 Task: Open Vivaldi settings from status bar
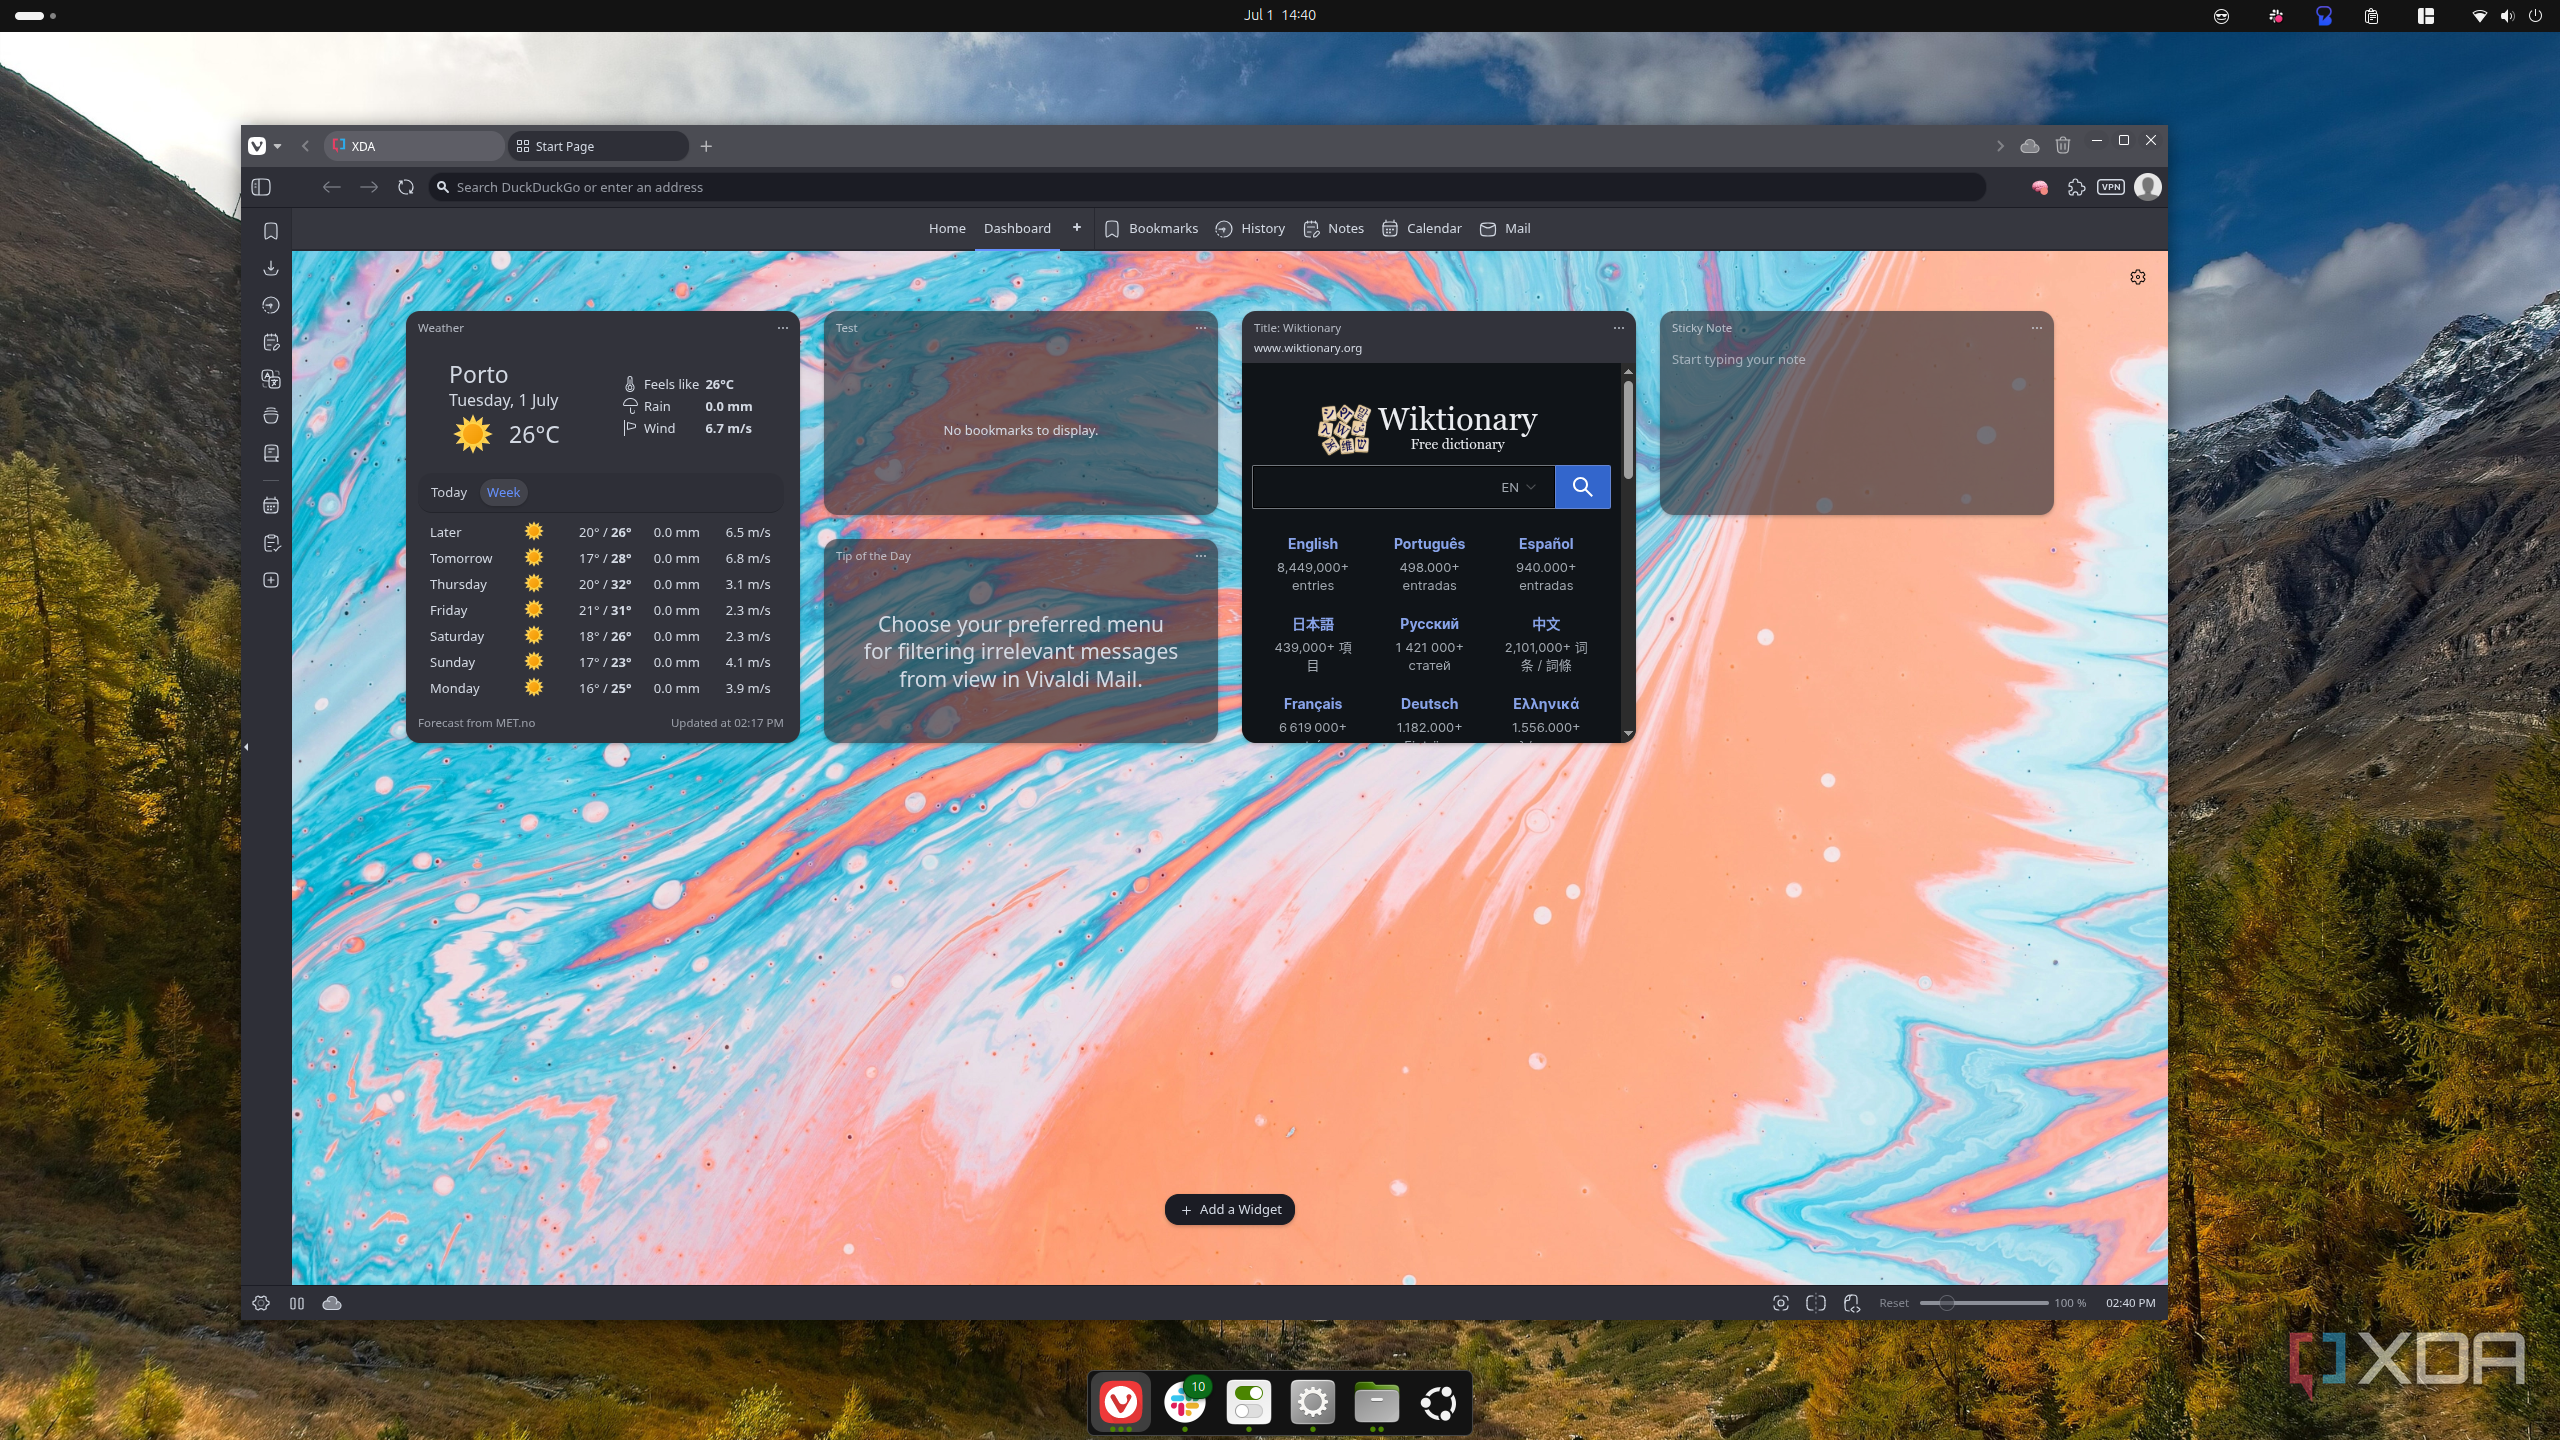[261, 1303]
